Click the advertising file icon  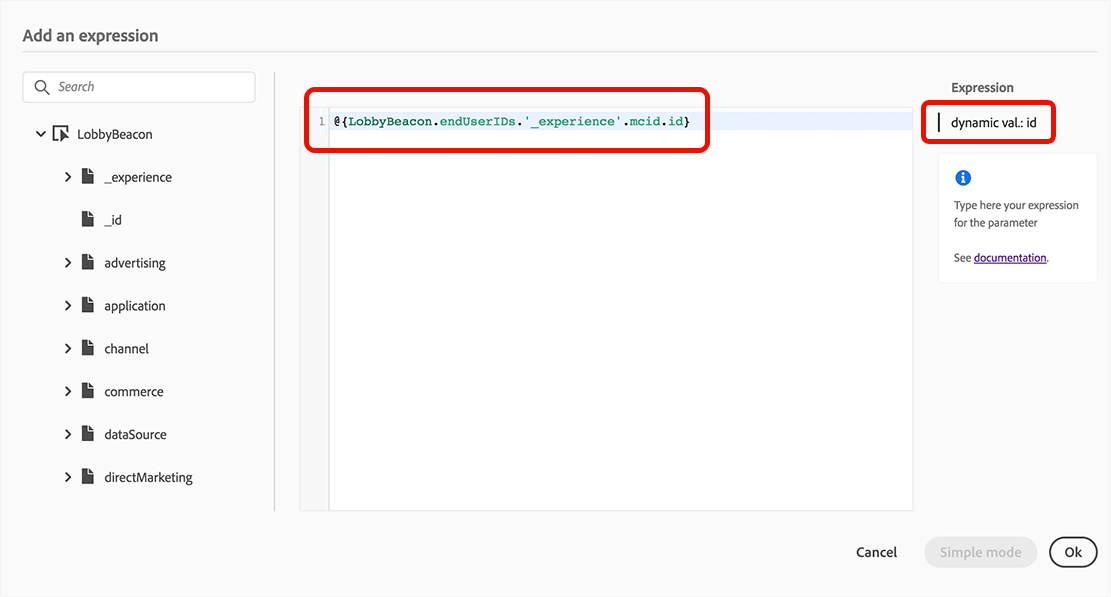pos(88,262)
